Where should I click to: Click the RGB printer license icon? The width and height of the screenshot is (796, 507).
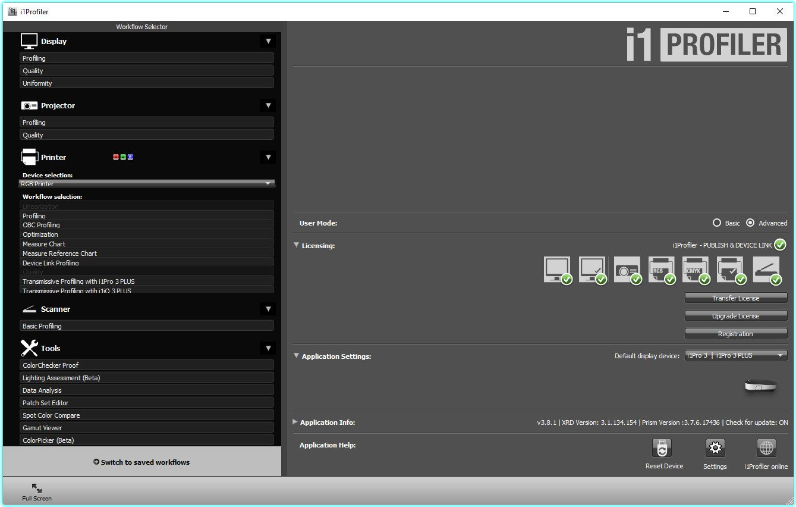pos(661,270)
